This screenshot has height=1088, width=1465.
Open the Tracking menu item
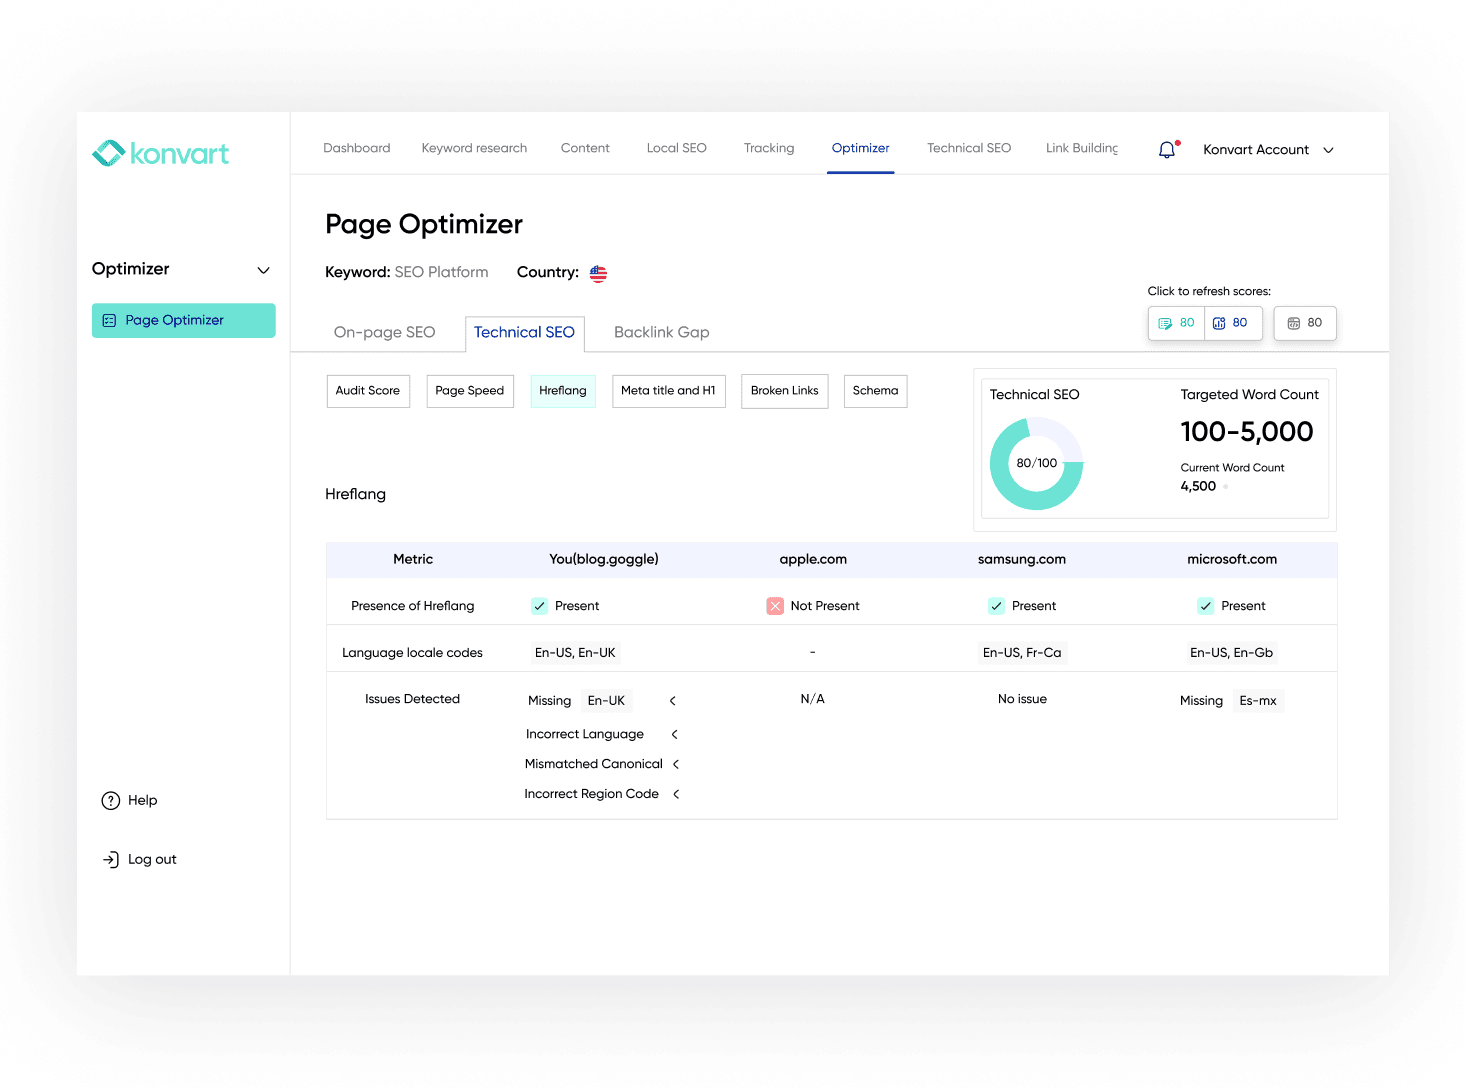pos(768,147)
